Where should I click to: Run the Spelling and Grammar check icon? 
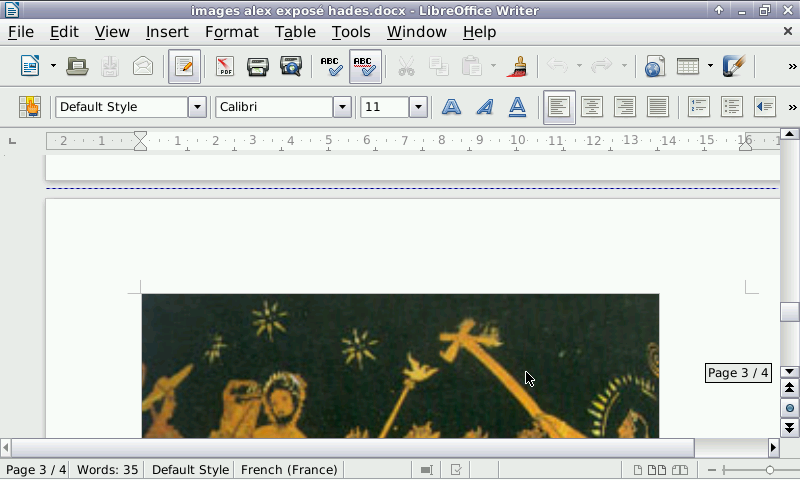click(331, 67)
